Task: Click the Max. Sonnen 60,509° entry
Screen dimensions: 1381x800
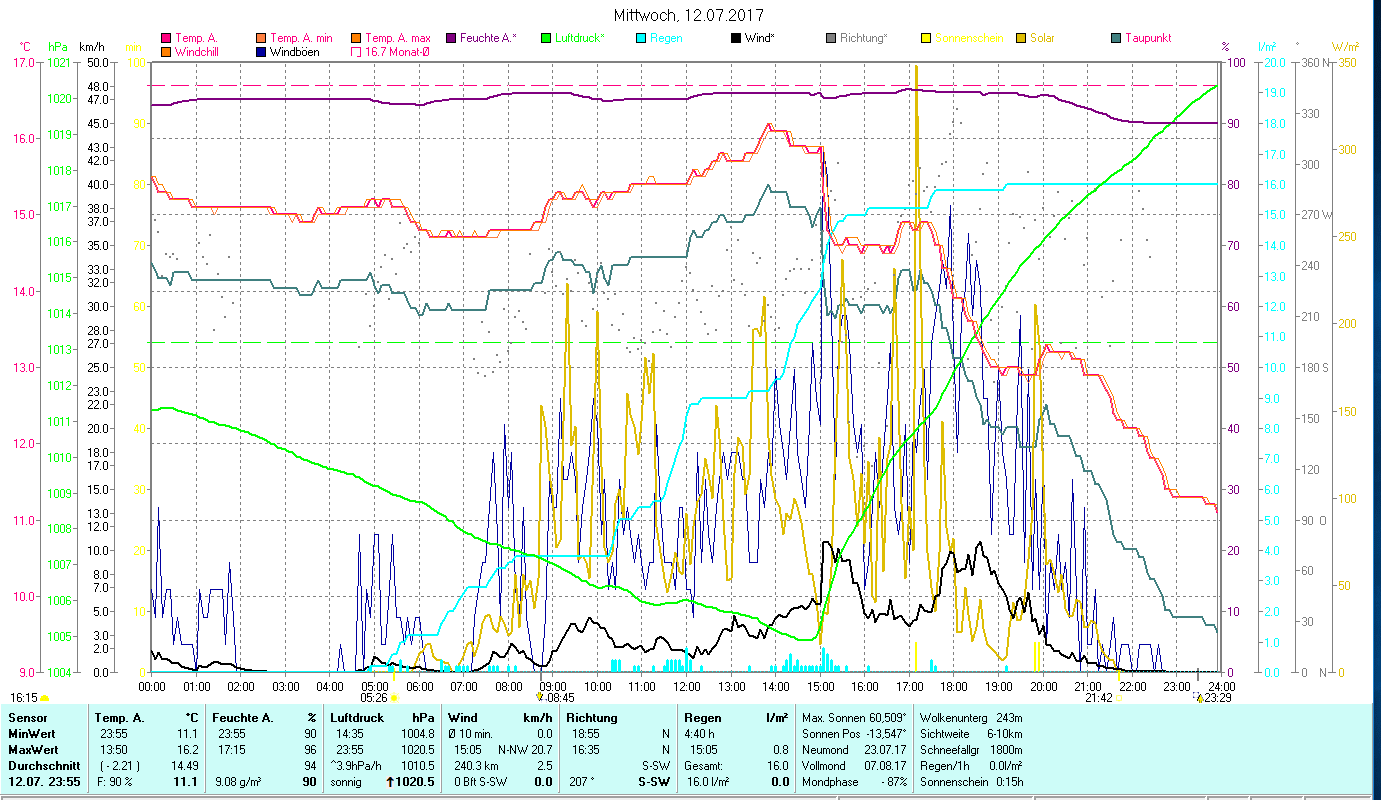Action: [852, 717]
